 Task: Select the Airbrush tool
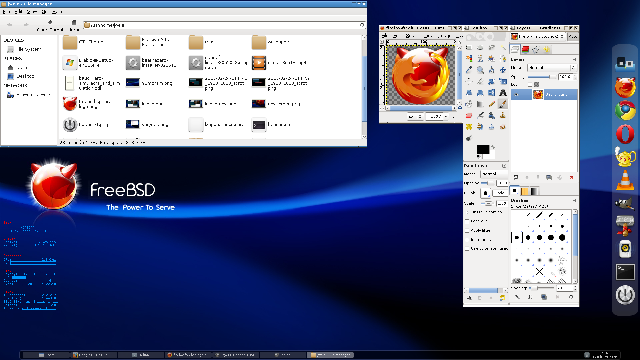tap(480, 115)
